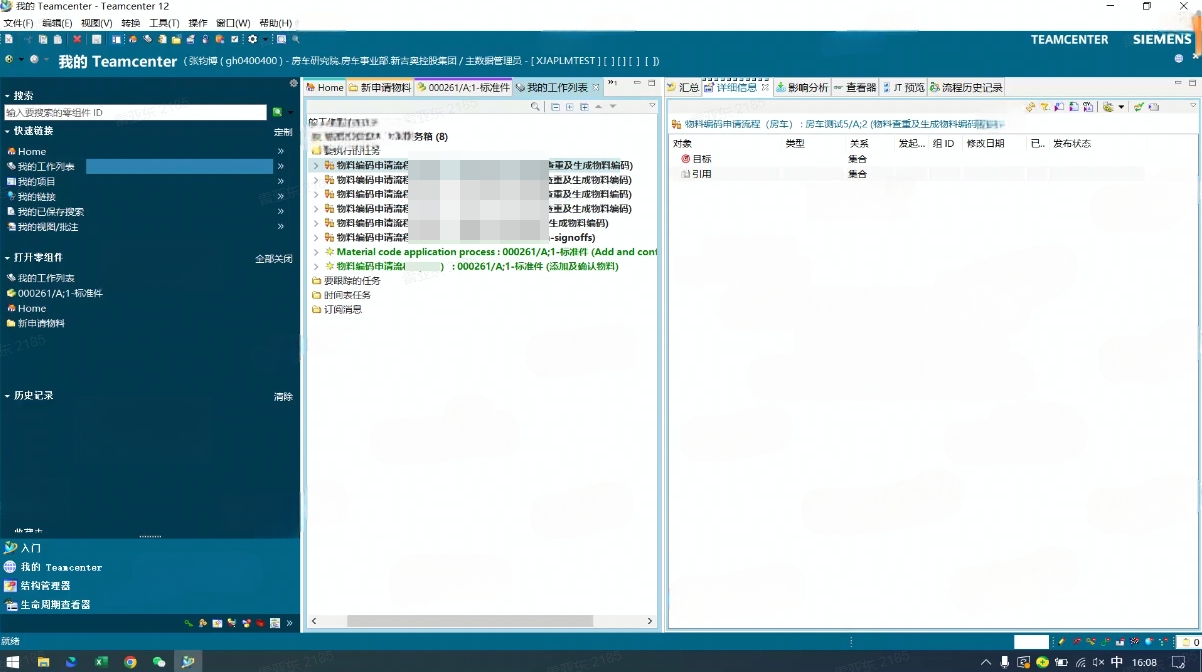Click the magnifier icon at the toolbar end
1202x672 pixels.
pos(296,40)
